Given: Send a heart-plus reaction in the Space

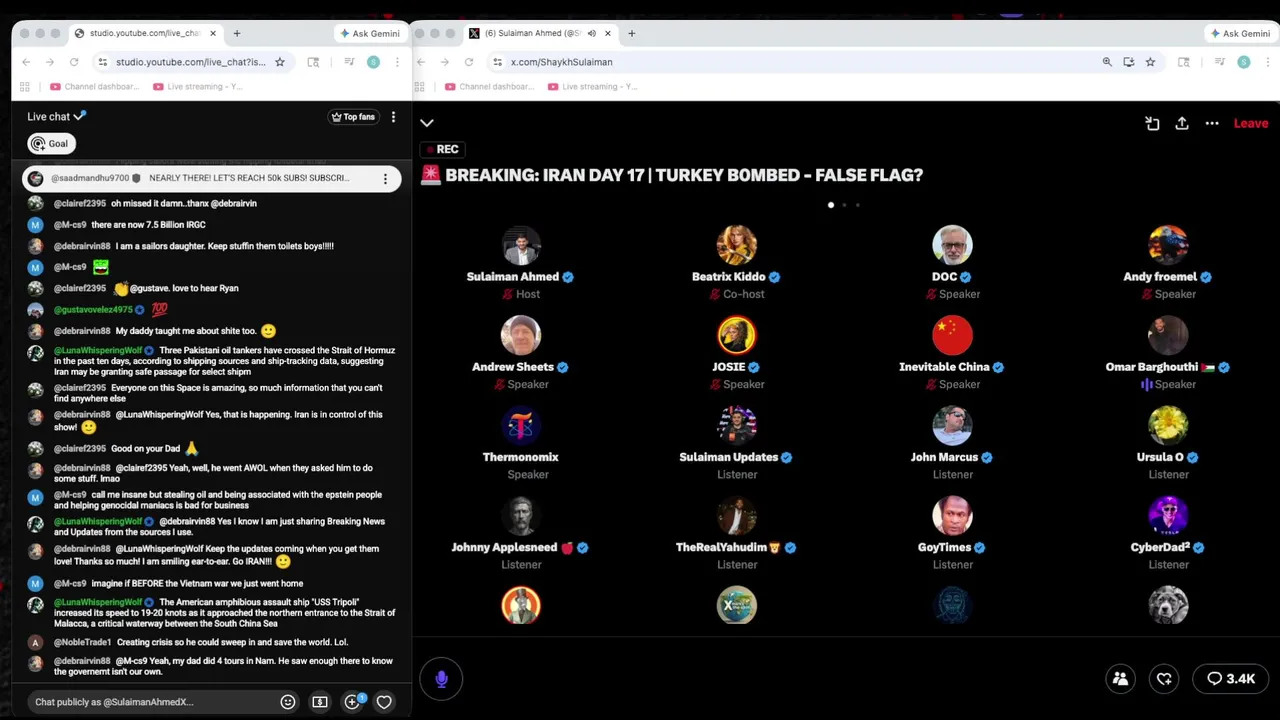Looking at the screenshot, I should click(x=1164, y=679).
